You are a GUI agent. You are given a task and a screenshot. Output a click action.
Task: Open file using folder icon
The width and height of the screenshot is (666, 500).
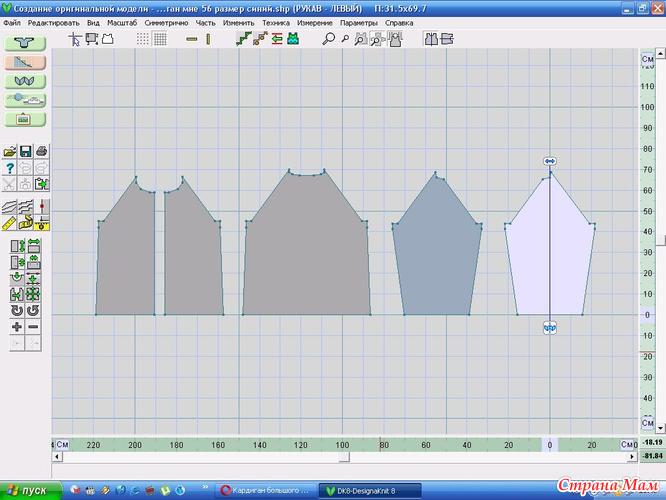coord(11,151)
